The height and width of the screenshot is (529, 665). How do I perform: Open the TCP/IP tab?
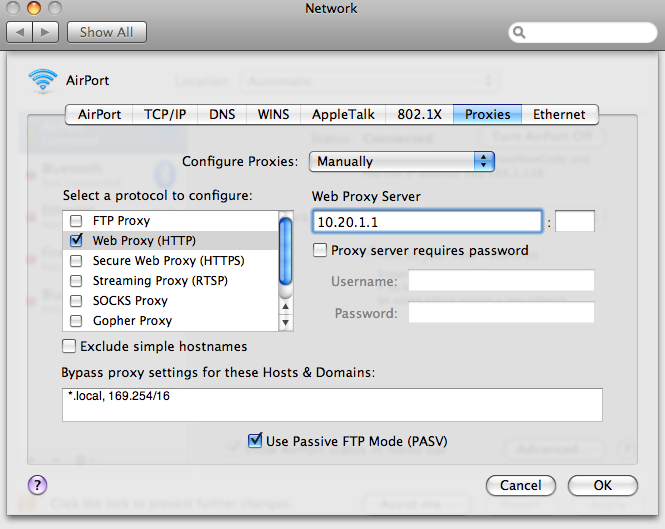point(169,114)
